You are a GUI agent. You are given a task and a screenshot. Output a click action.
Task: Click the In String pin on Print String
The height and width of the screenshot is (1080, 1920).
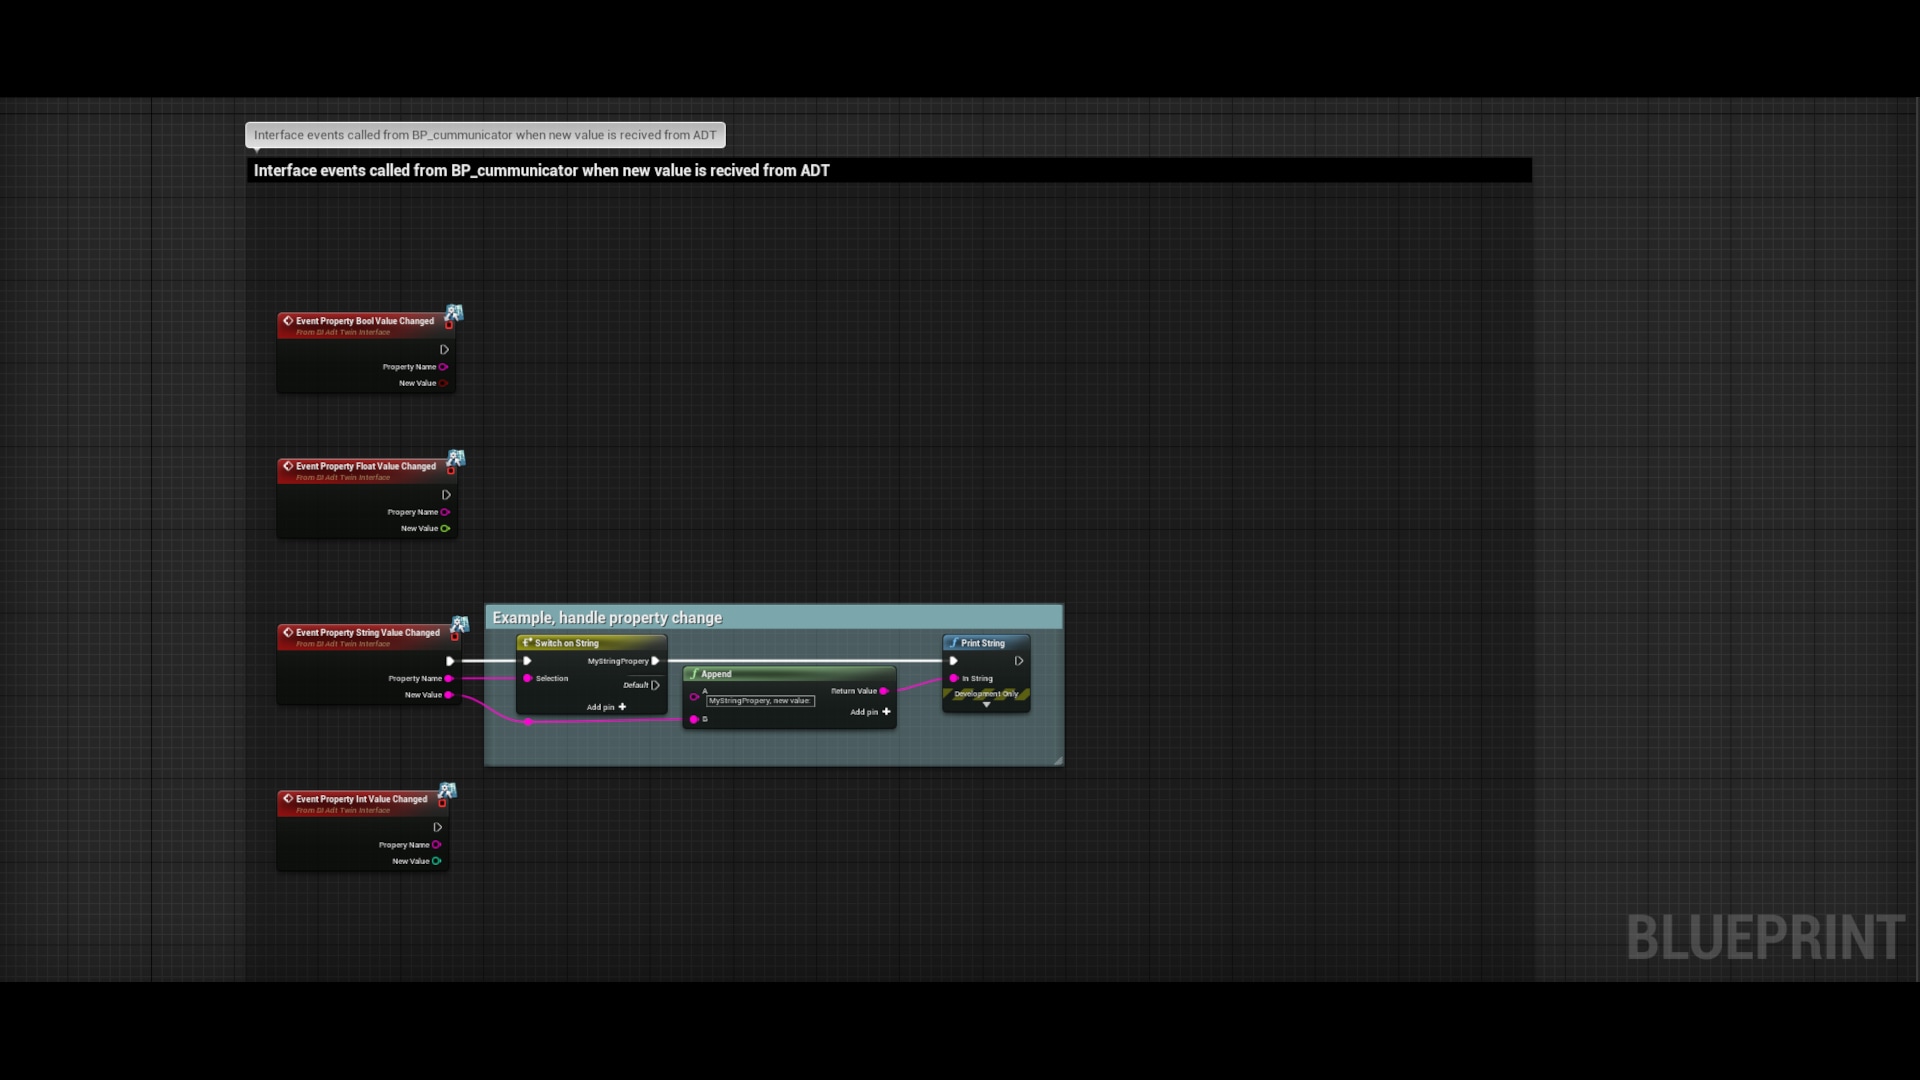[x=954, y=678]
